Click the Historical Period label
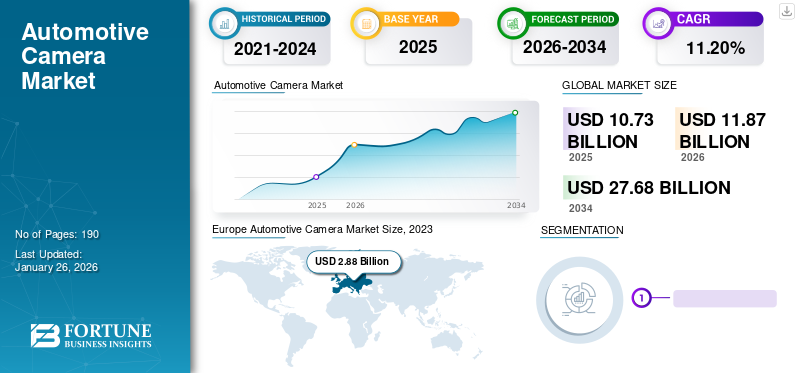 click(x=284, y=19)
